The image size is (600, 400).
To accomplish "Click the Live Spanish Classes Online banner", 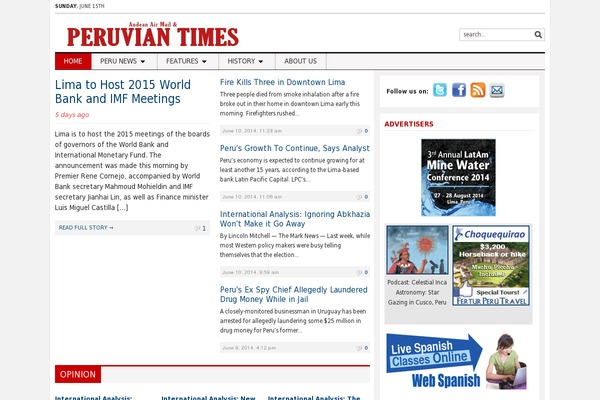I will pyautogui.click(x=456, y=362).
